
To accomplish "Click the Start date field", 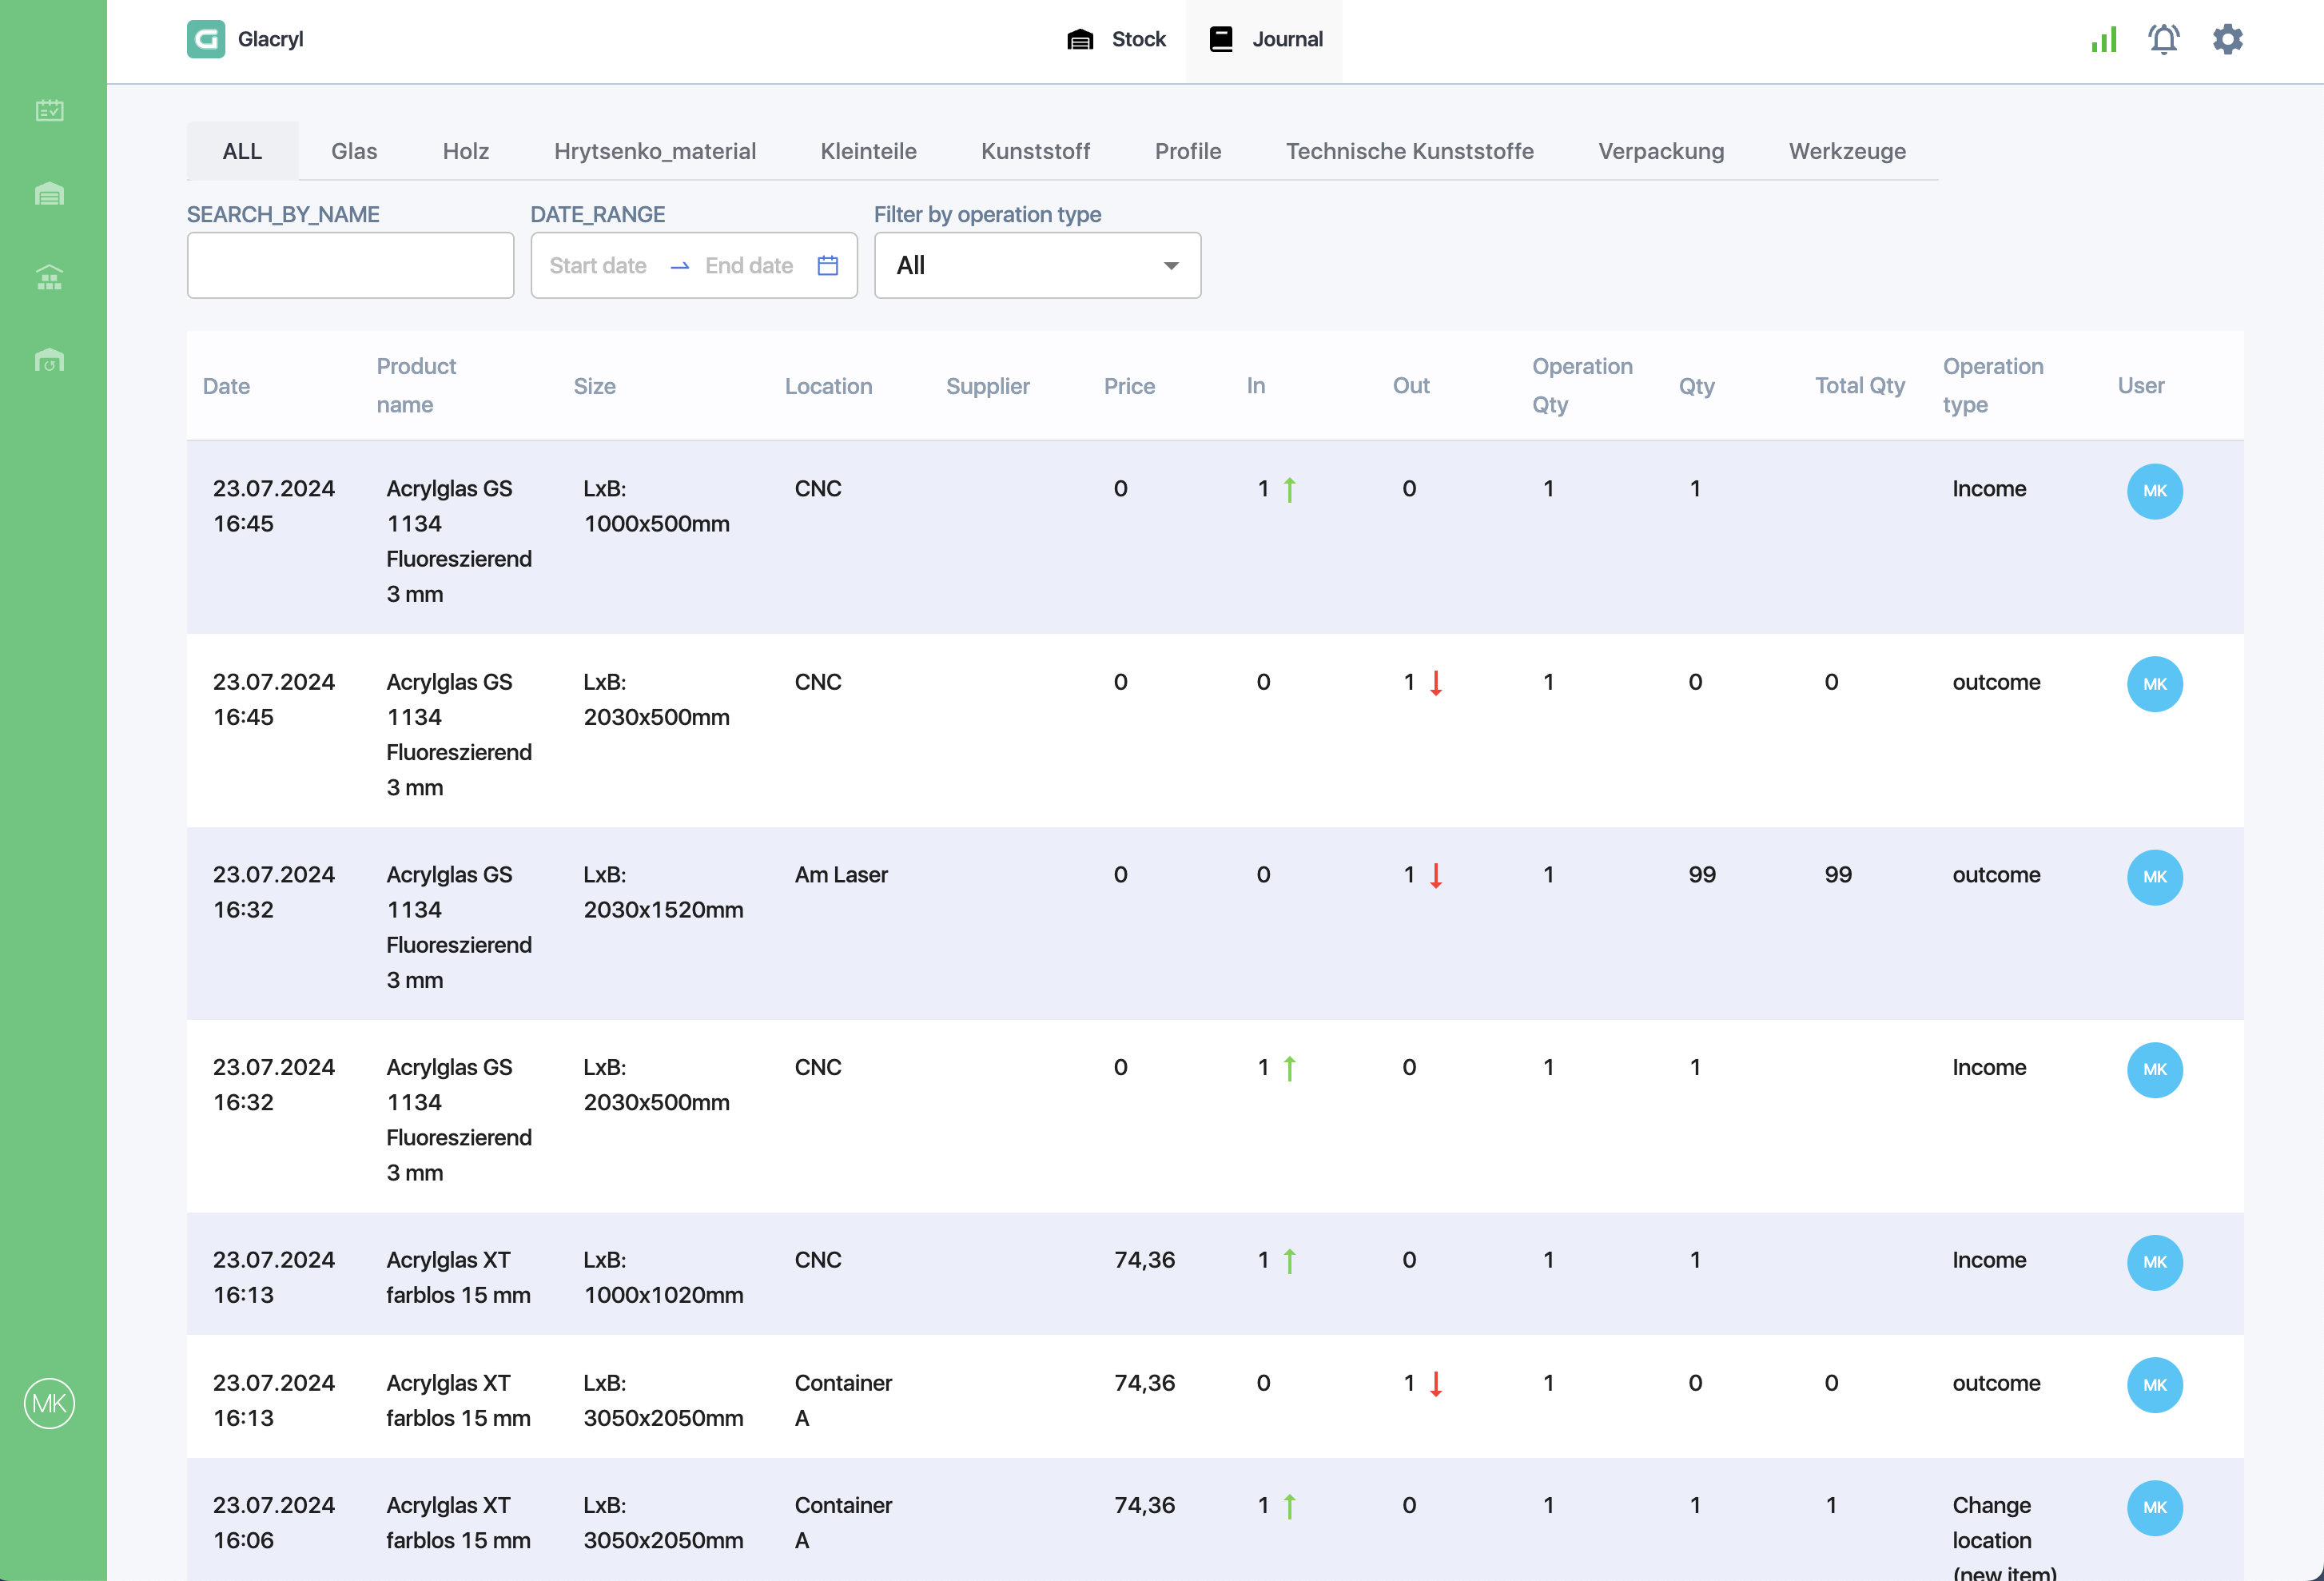I will tap(598, 265).
